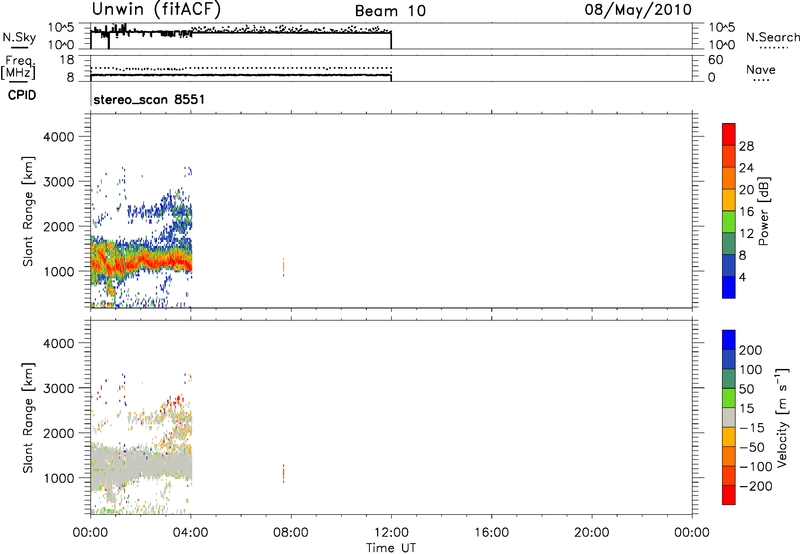This screenshot has width=800, height=554.
Task: Click the 'Freq. [MHz]' axis label
Action: (x=18, y=68)
